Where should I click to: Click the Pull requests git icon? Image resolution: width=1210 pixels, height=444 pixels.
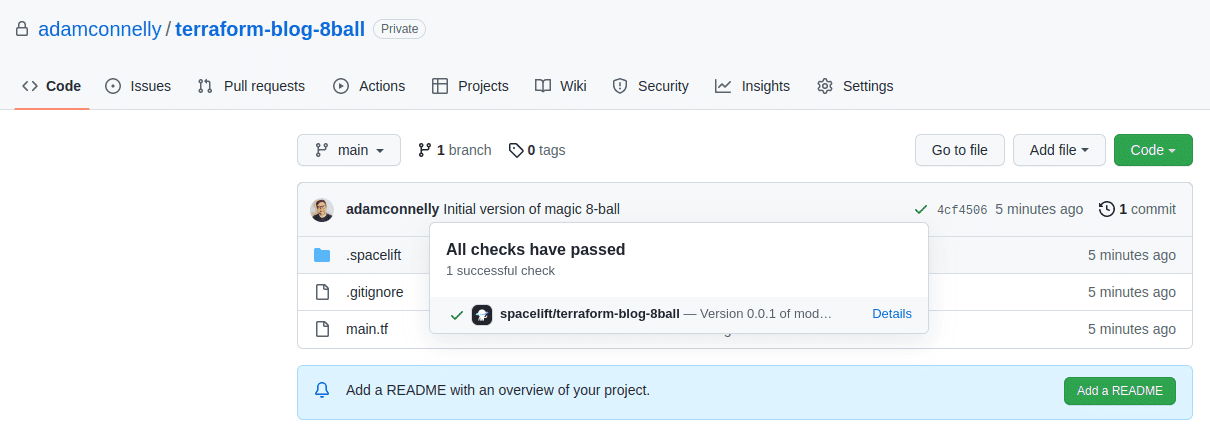205,86
